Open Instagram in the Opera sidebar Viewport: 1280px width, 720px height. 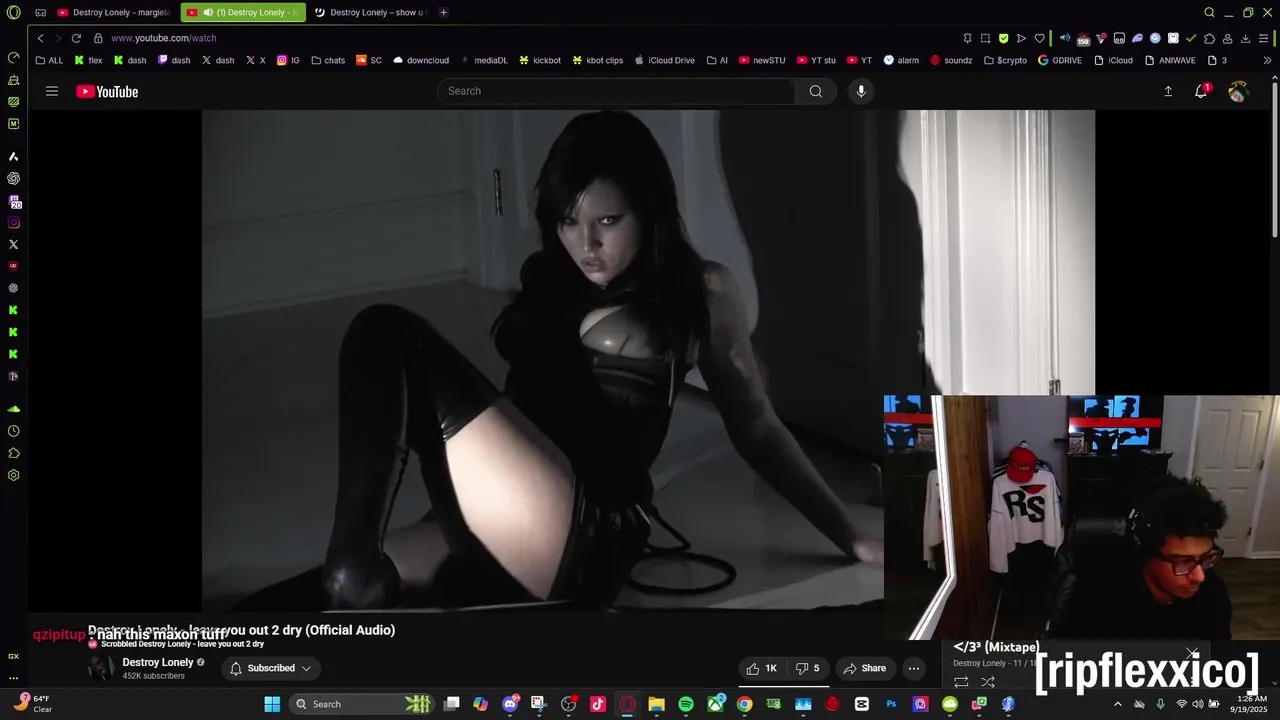13,223
